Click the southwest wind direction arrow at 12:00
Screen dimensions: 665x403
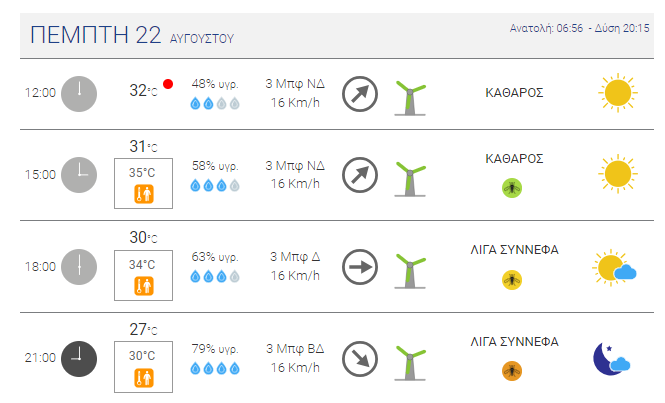[x=360, y=94]
